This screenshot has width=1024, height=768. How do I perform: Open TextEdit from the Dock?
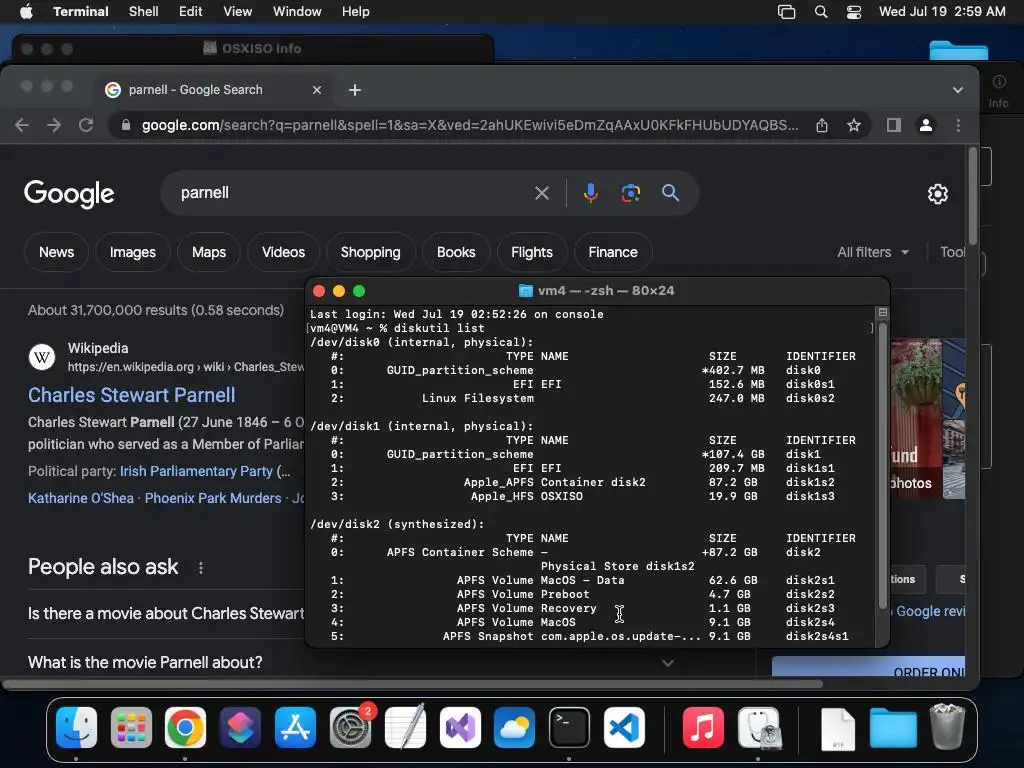point(405,728)
